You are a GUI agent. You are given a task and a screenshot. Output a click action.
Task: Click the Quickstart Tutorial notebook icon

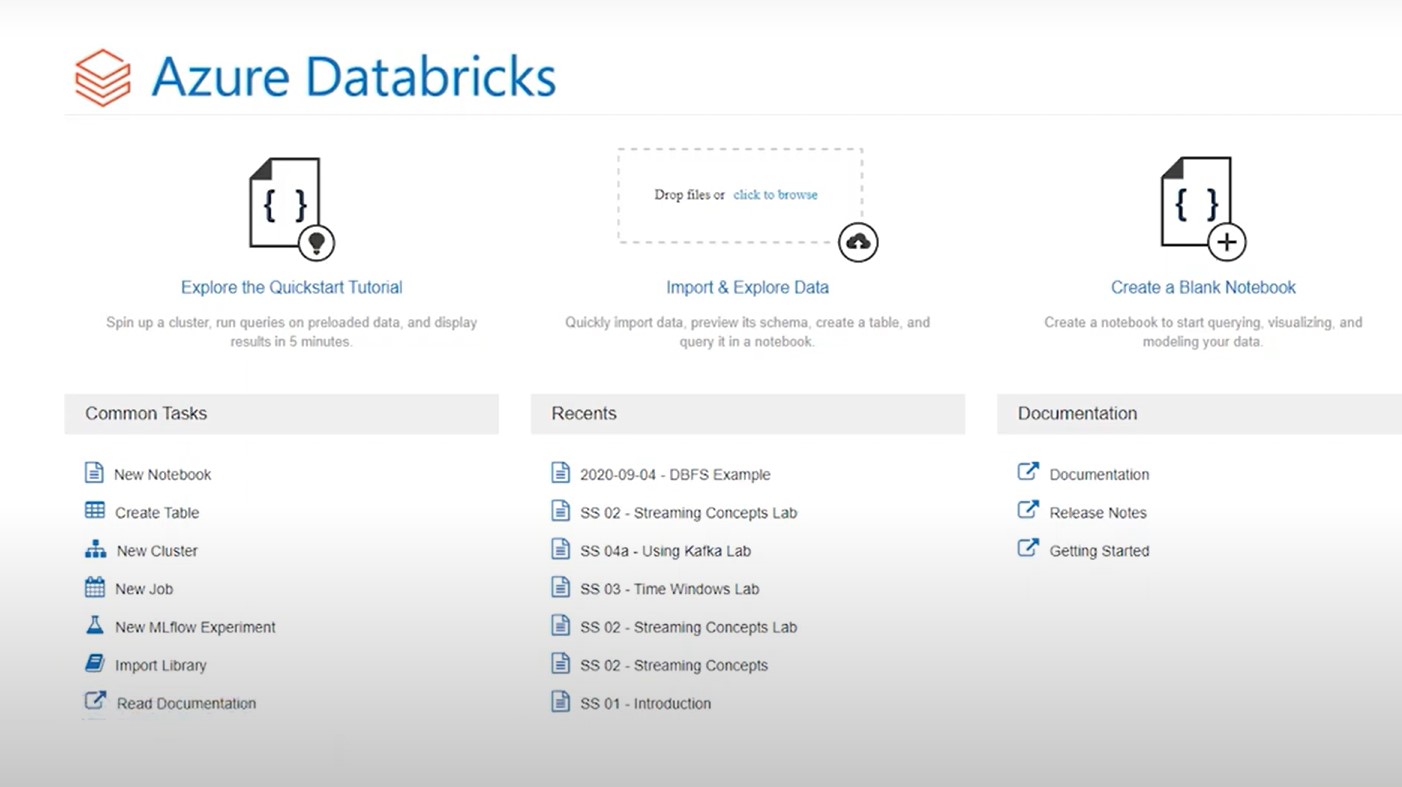[283, 201]
